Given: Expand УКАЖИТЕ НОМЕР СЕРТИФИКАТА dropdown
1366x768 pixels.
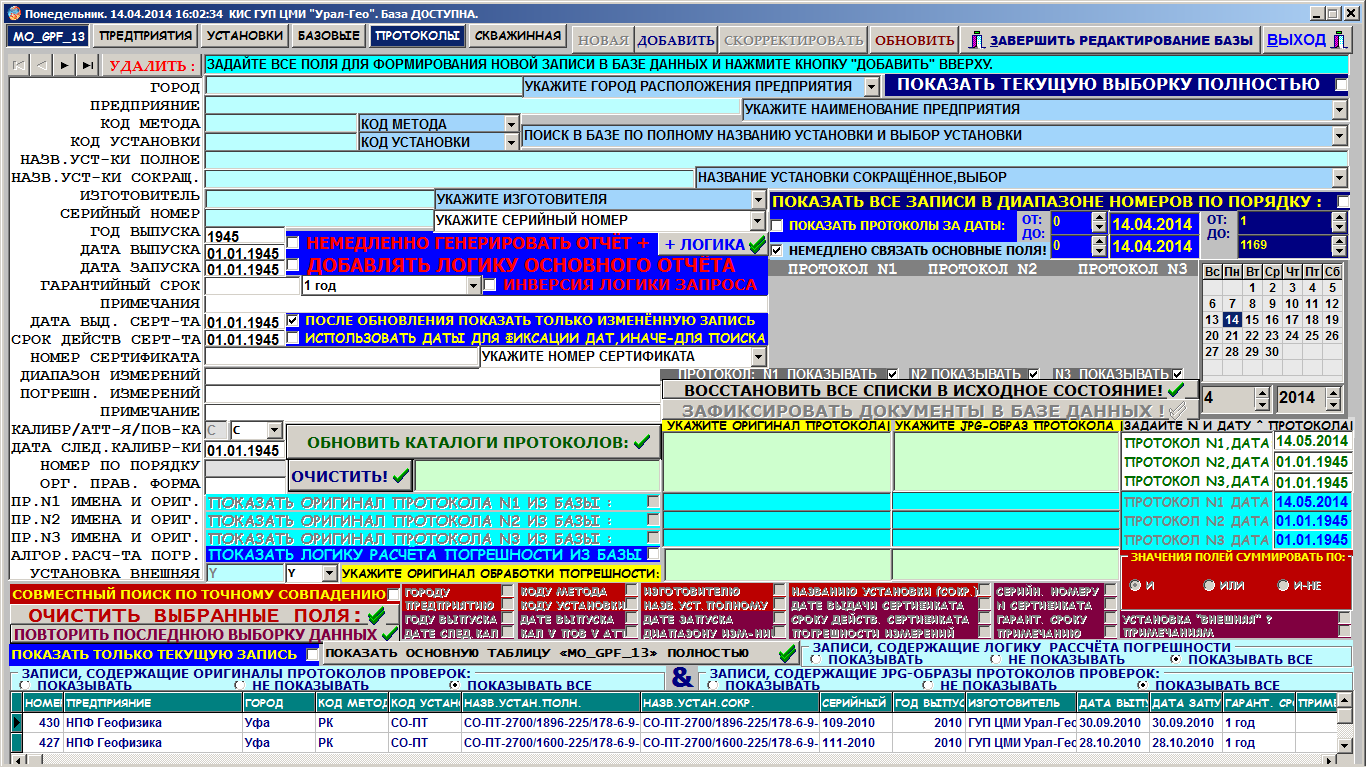Looking at the screenshot, I should coord(758,356).
